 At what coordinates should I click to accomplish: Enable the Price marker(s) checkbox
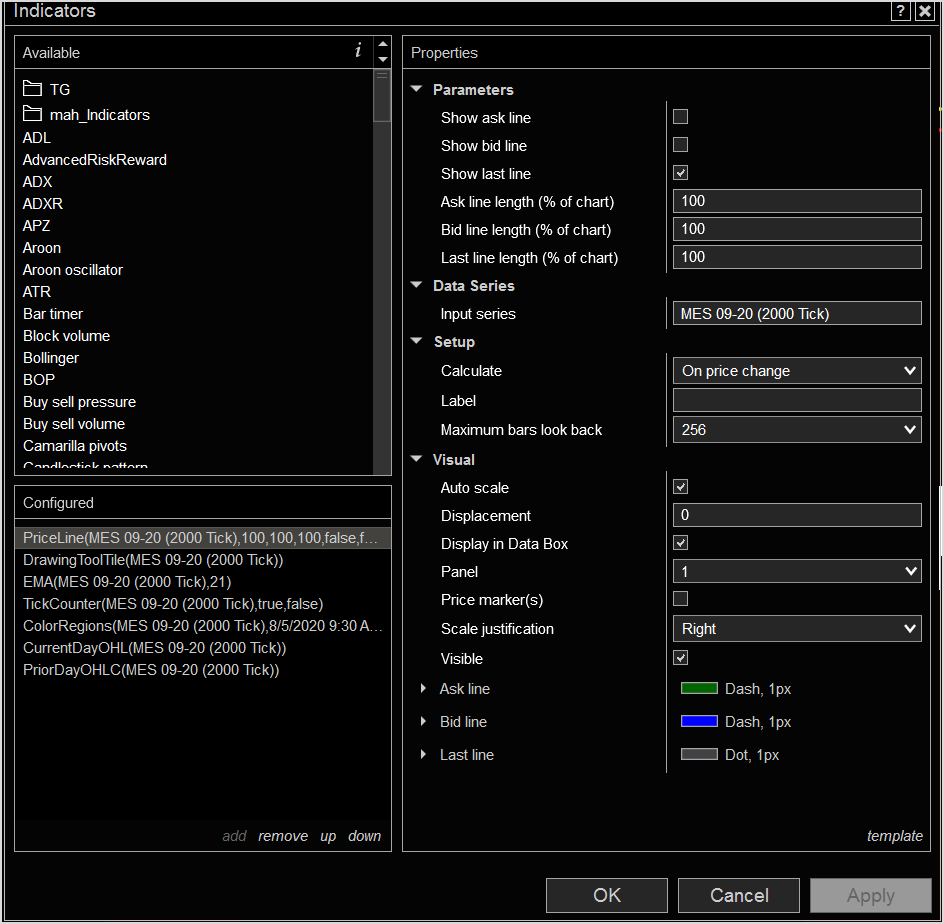[680, 599]
